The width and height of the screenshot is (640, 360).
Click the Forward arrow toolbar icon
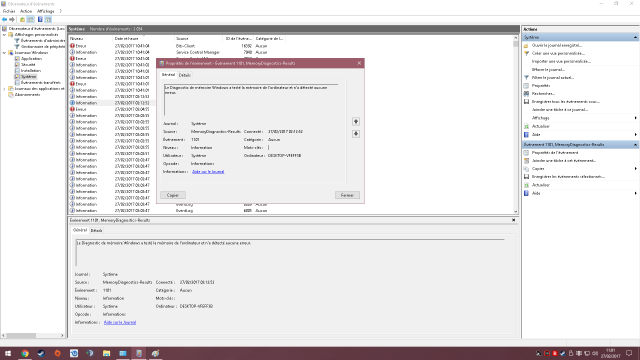pyautogui.click(x=12, y=20)
